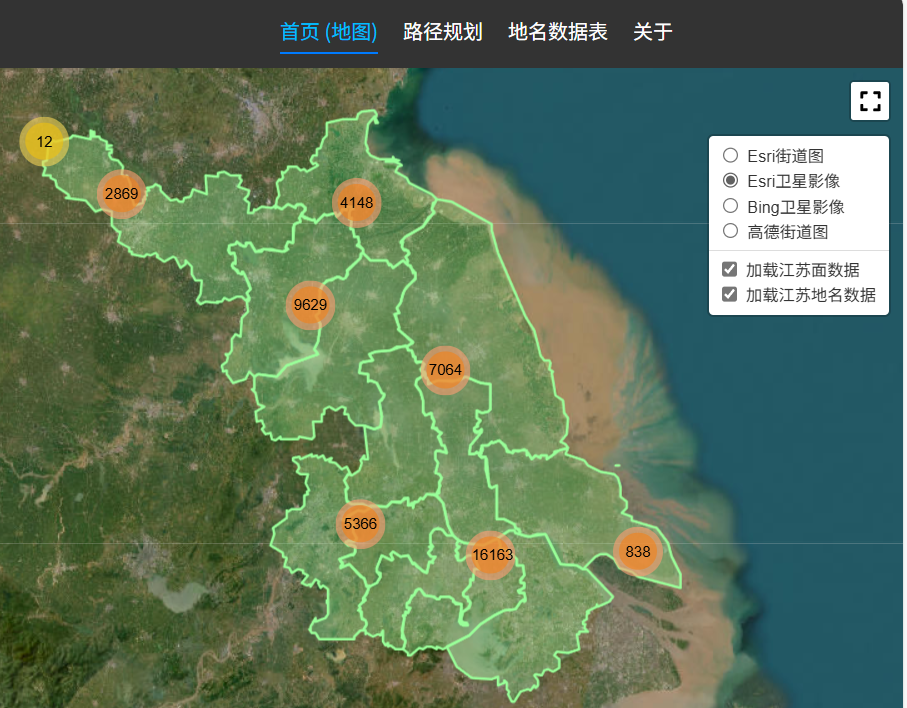Click the orange cluster marker labeled 5366
Image resolution: width=907 pixels, height=708 pixels.
coord(360,523)
